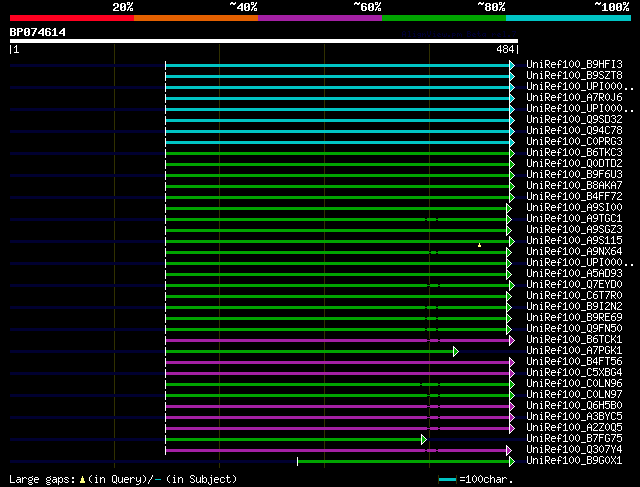Click the purple alignment bar for C5XBG4

[x=338, y=373]
